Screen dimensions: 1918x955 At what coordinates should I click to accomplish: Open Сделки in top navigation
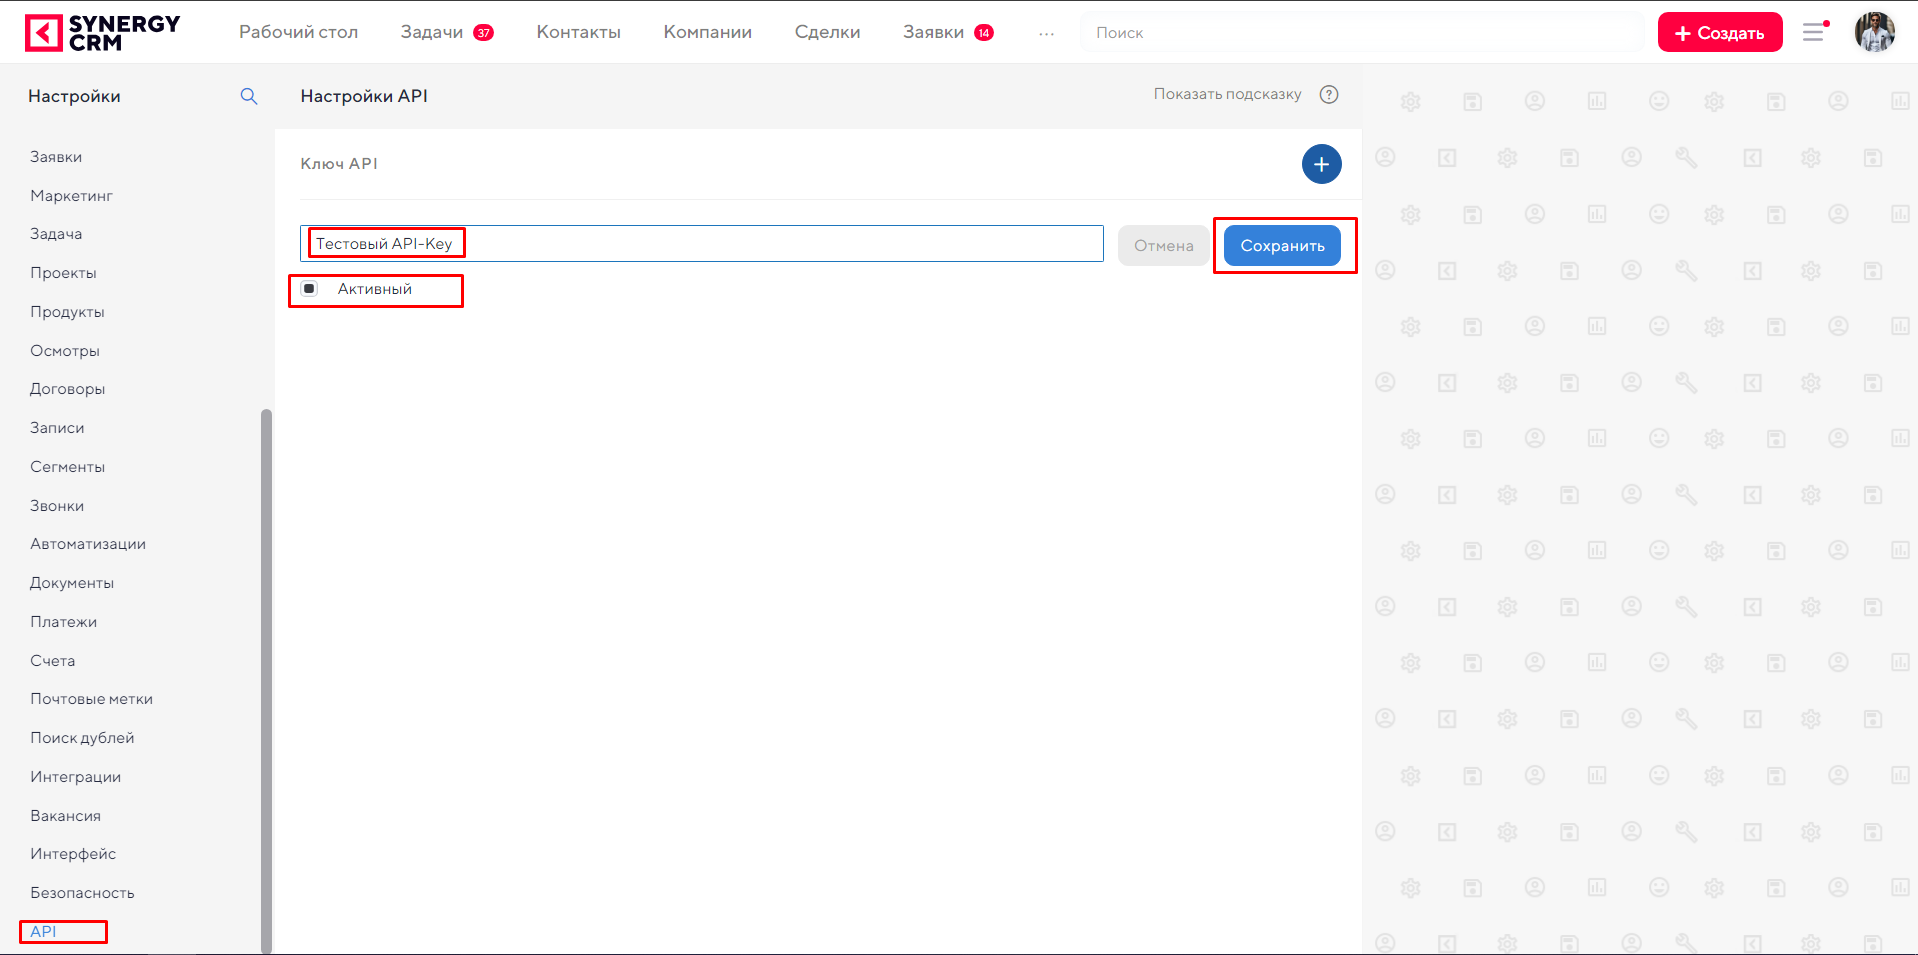[827, 32]
